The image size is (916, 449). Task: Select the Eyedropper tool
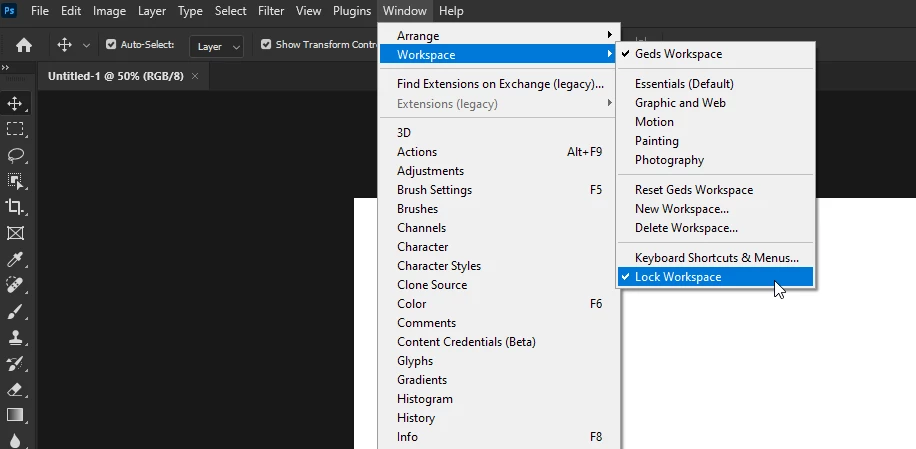[x=15, y=259]
